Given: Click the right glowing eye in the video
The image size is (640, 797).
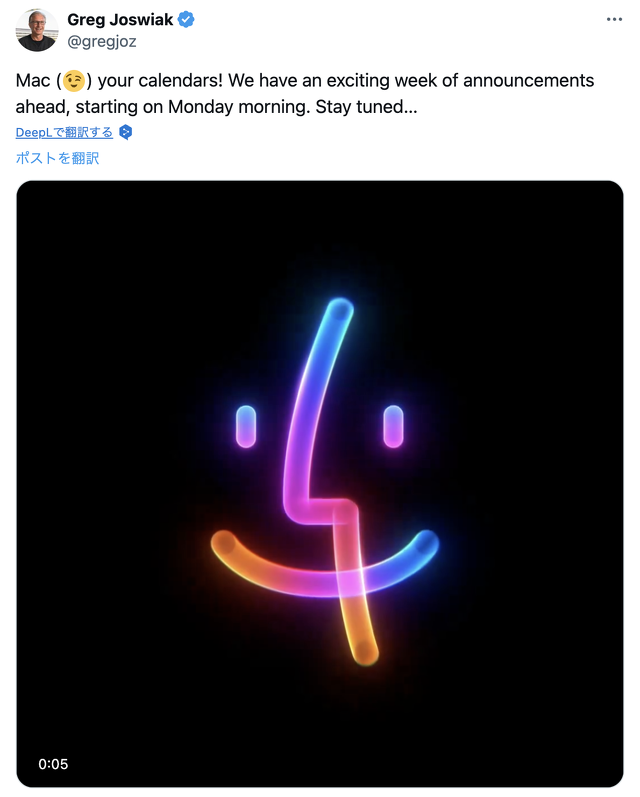Looking at the screenshot, I should click(393, 426).
